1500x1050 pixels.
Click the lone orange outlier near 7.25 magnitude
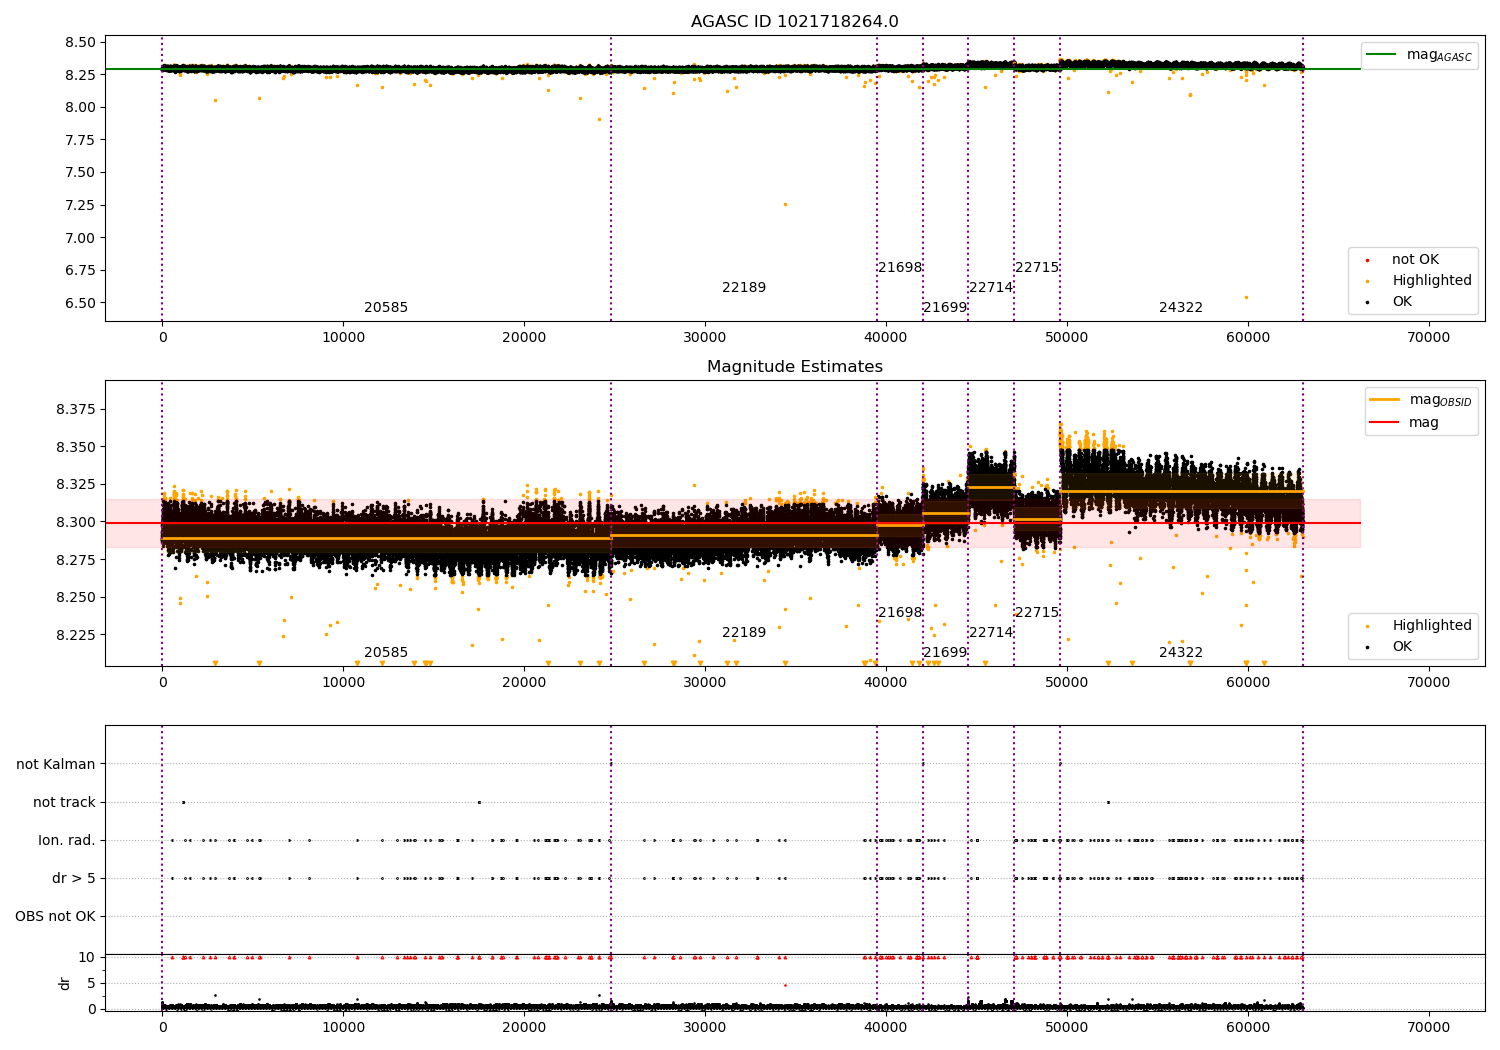[x=785, y=204]
